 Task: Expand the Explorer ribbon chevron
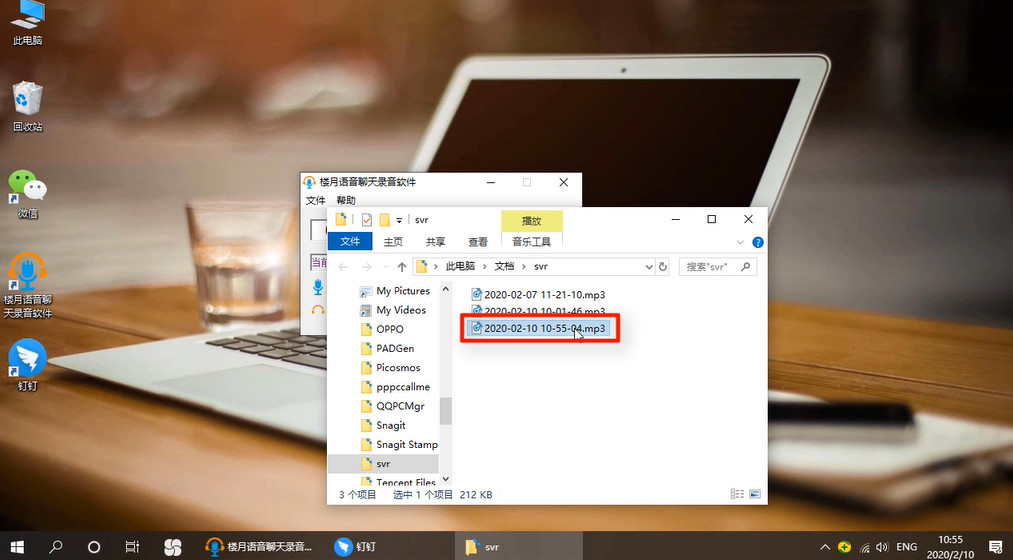(x=740, y=242)
